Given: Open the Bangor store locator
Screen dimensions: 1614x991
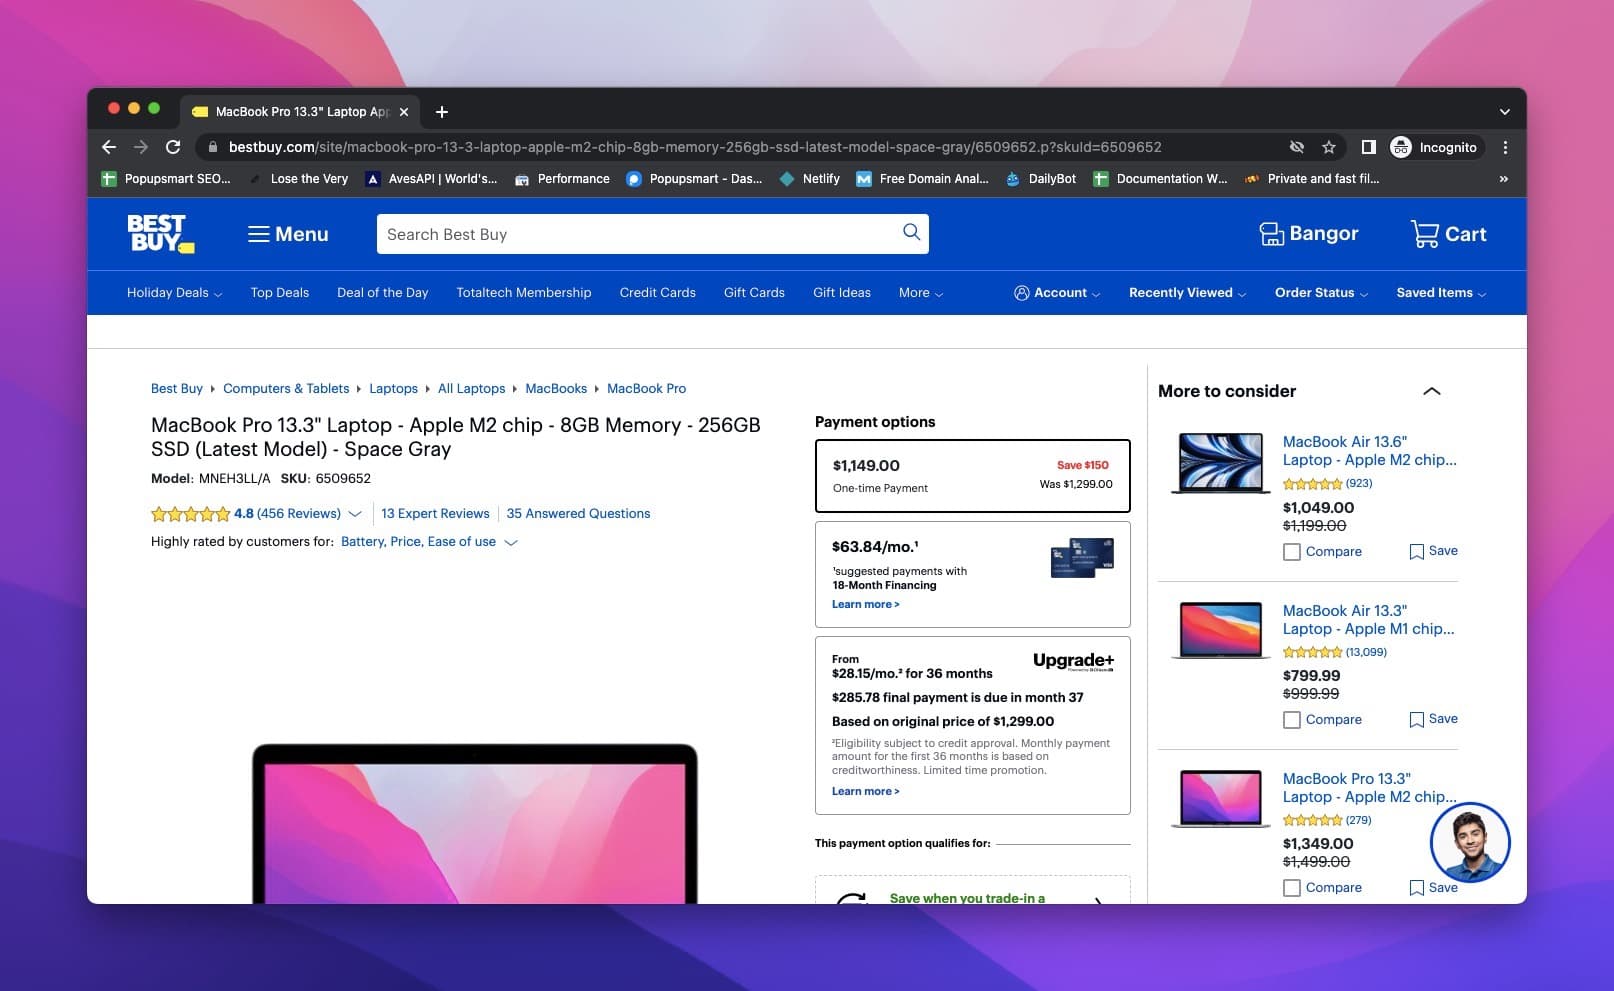Looking at the screenshot, I should tap(1308, 234).
